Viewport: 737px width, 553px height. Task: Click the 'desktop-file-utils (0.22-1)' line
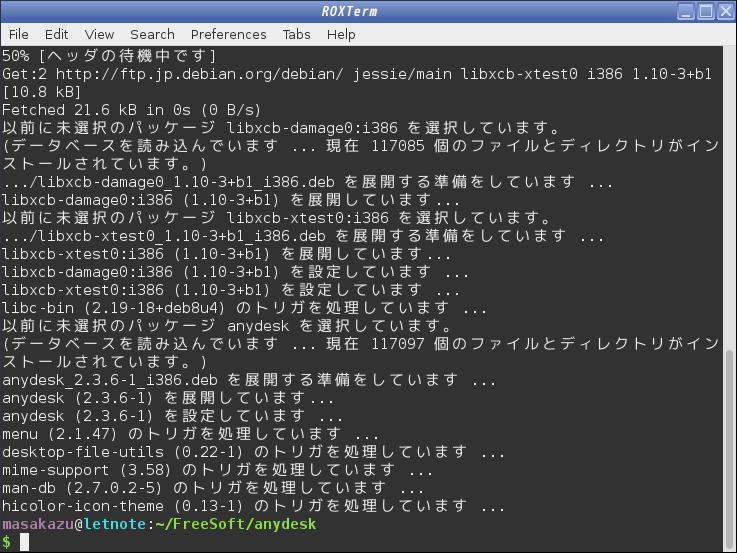click(x=253, y=452)
